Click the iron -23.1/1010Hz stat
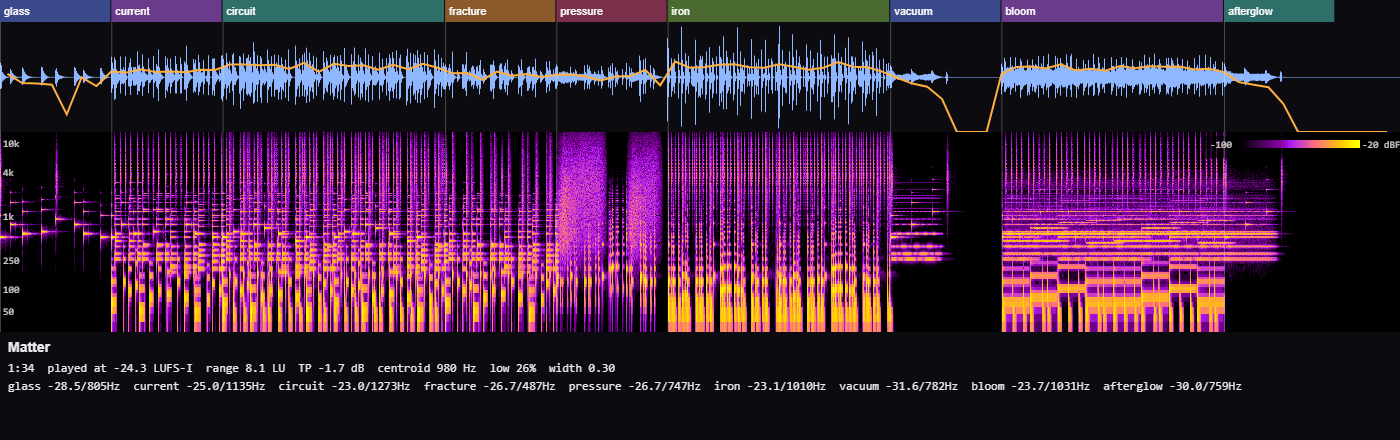Image resolution: width=1400 pixels, height=440 pixels. click(x=770, y=386)
